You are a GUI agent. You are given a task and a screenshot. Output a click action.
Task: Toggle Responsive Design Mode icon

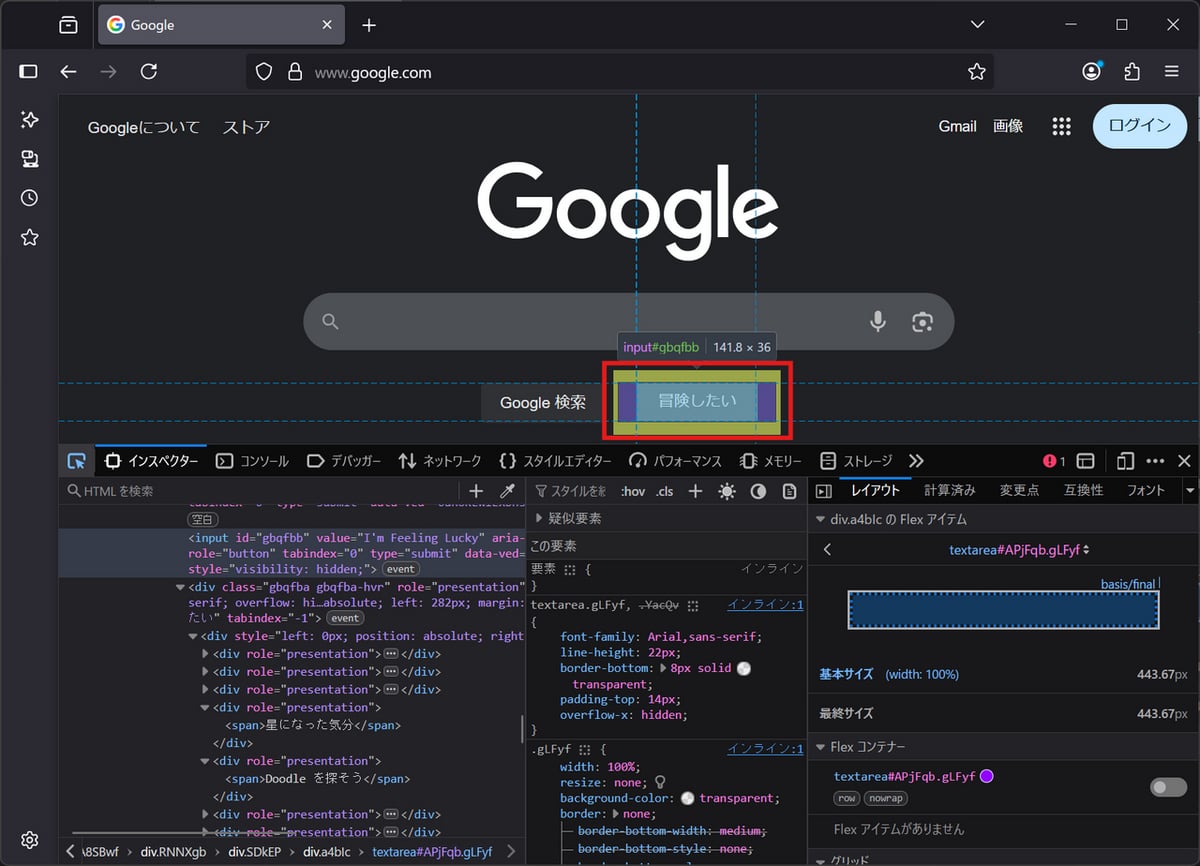pos(1125,461)
